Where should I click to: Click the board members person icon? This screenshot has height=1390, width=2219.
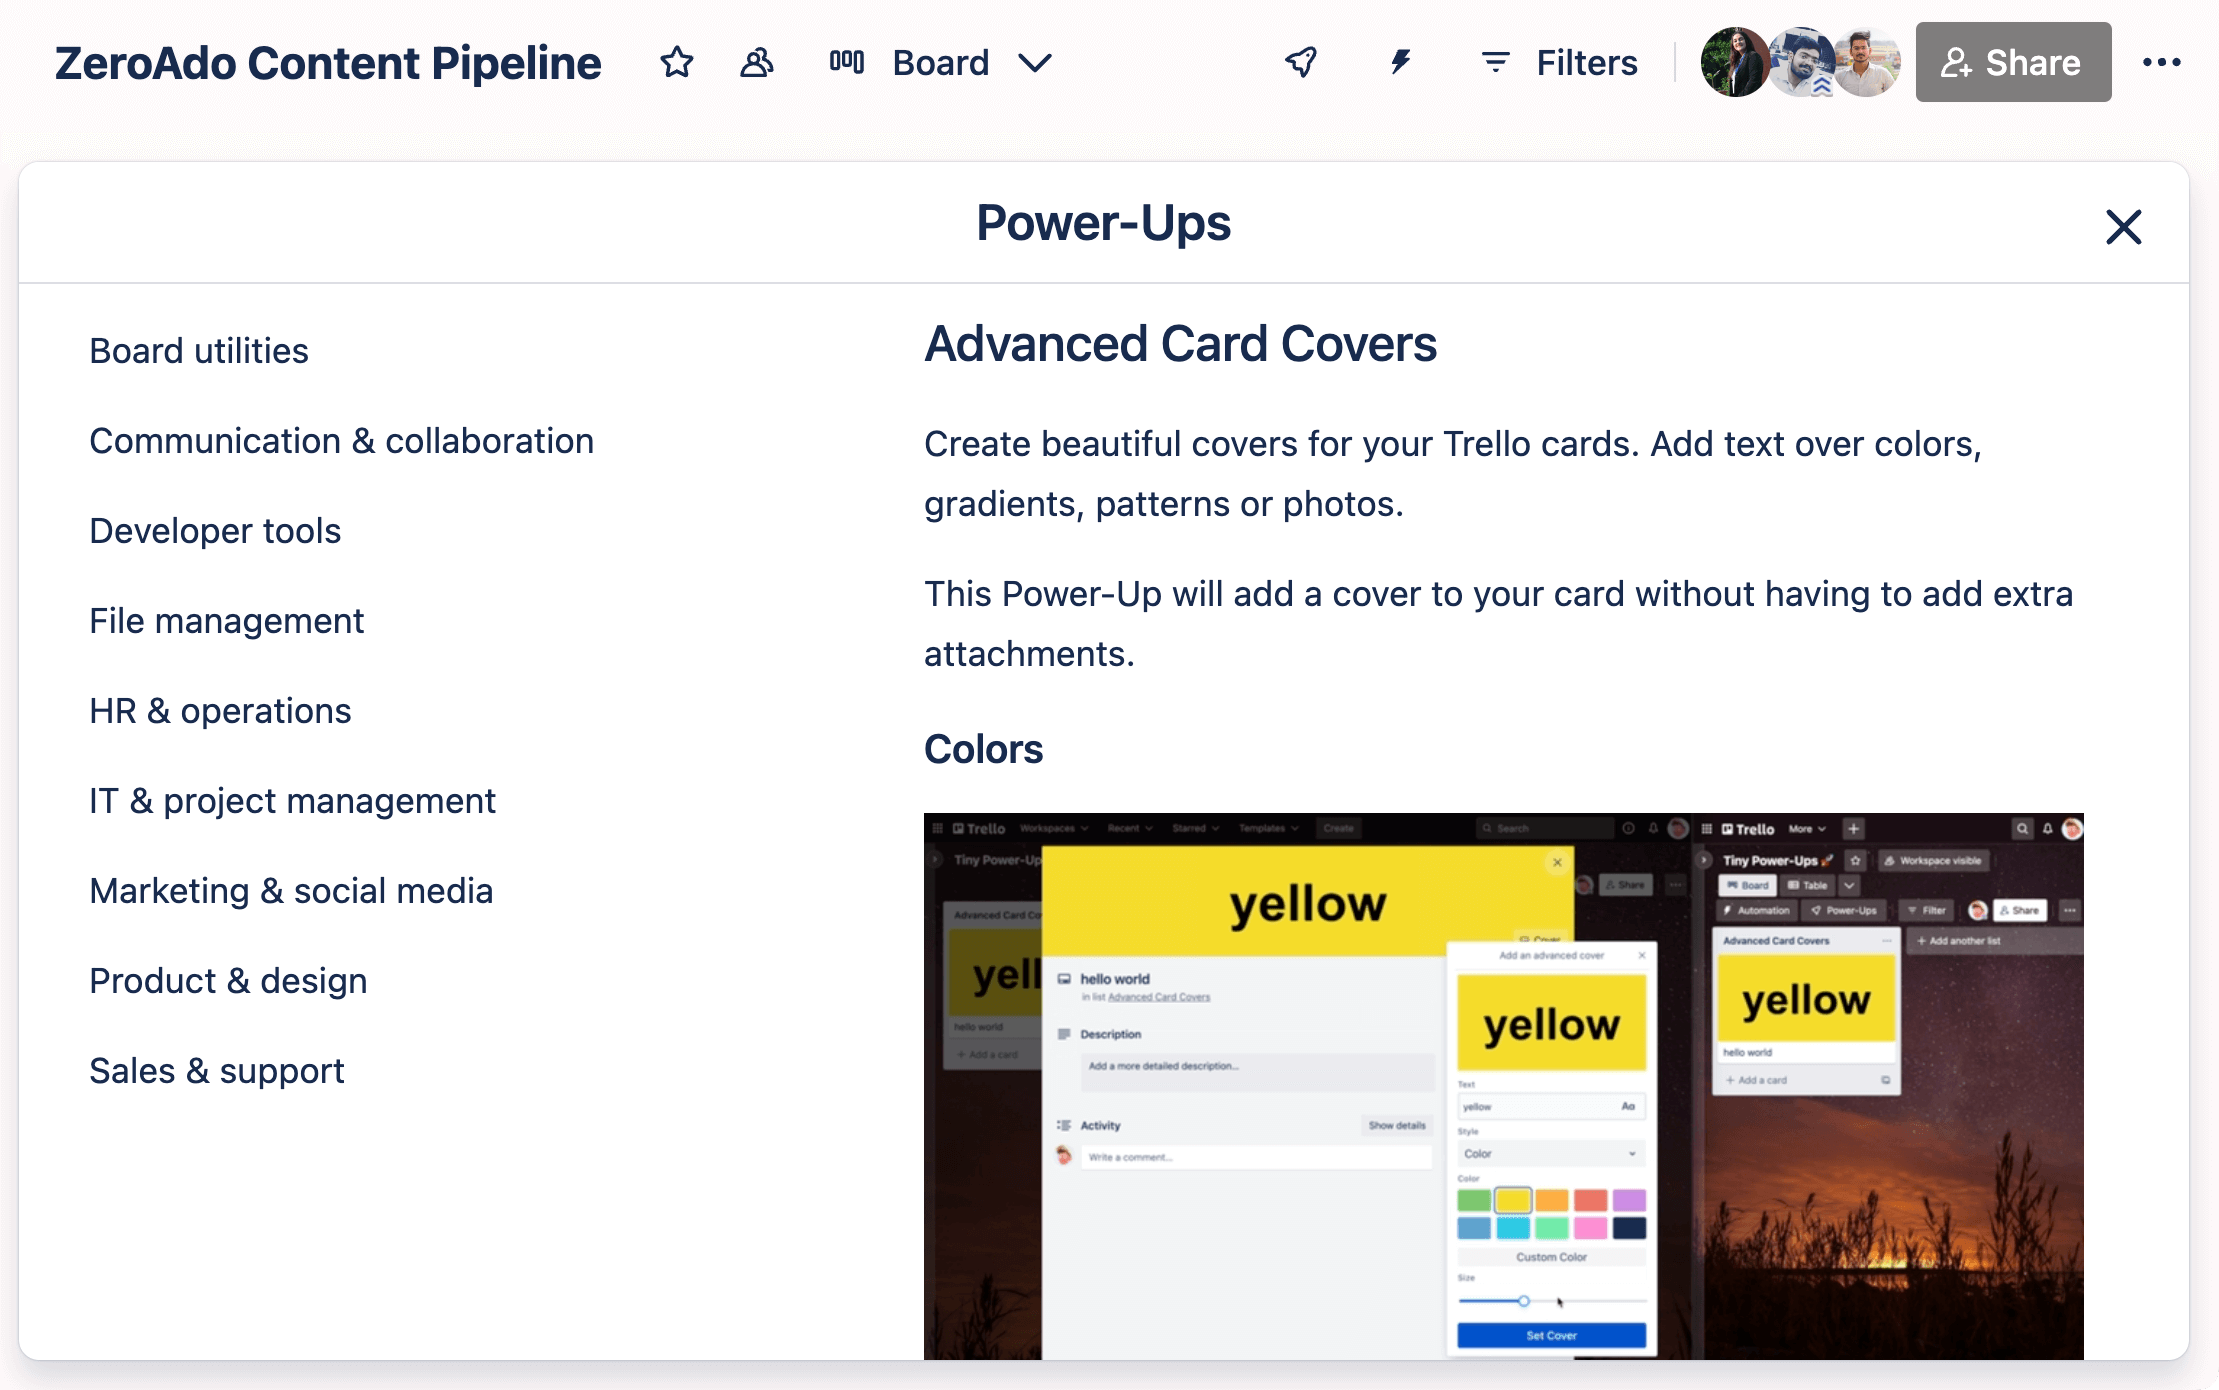[x=756, y=62]
